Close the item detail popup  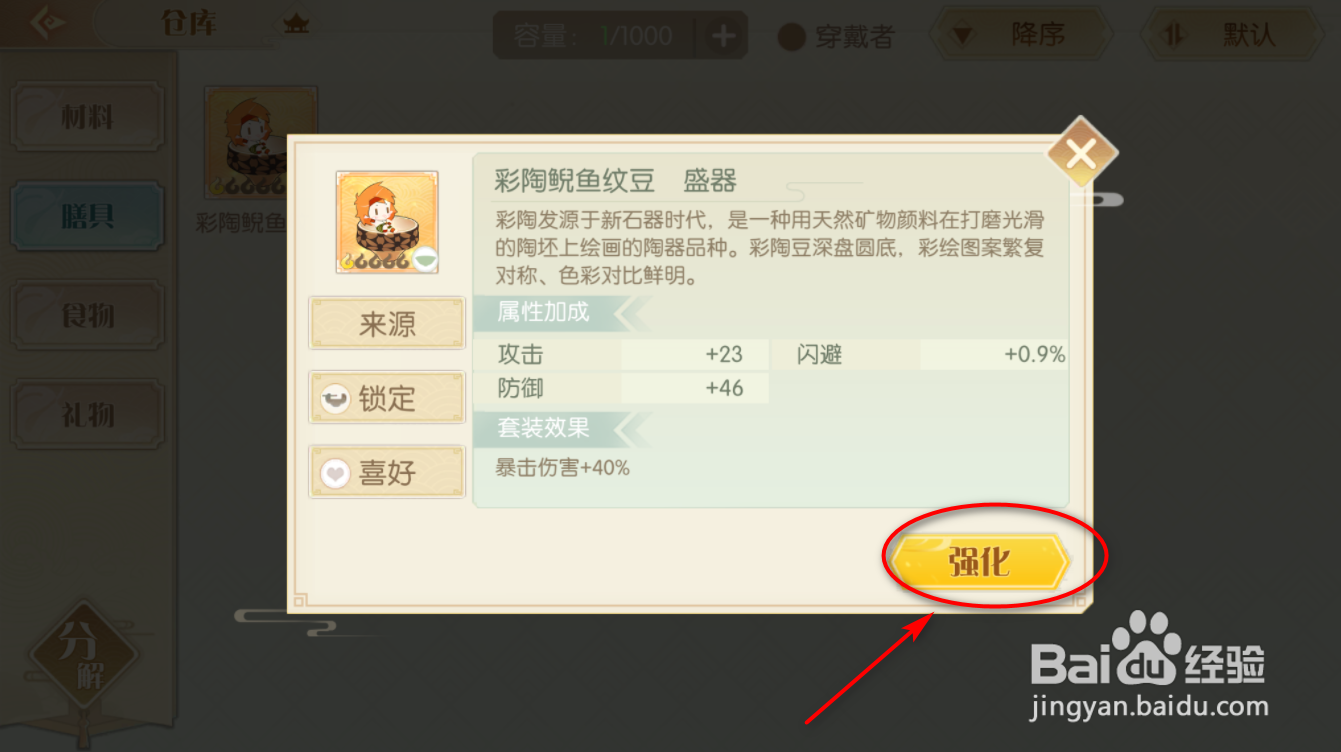coord(1081,154)
